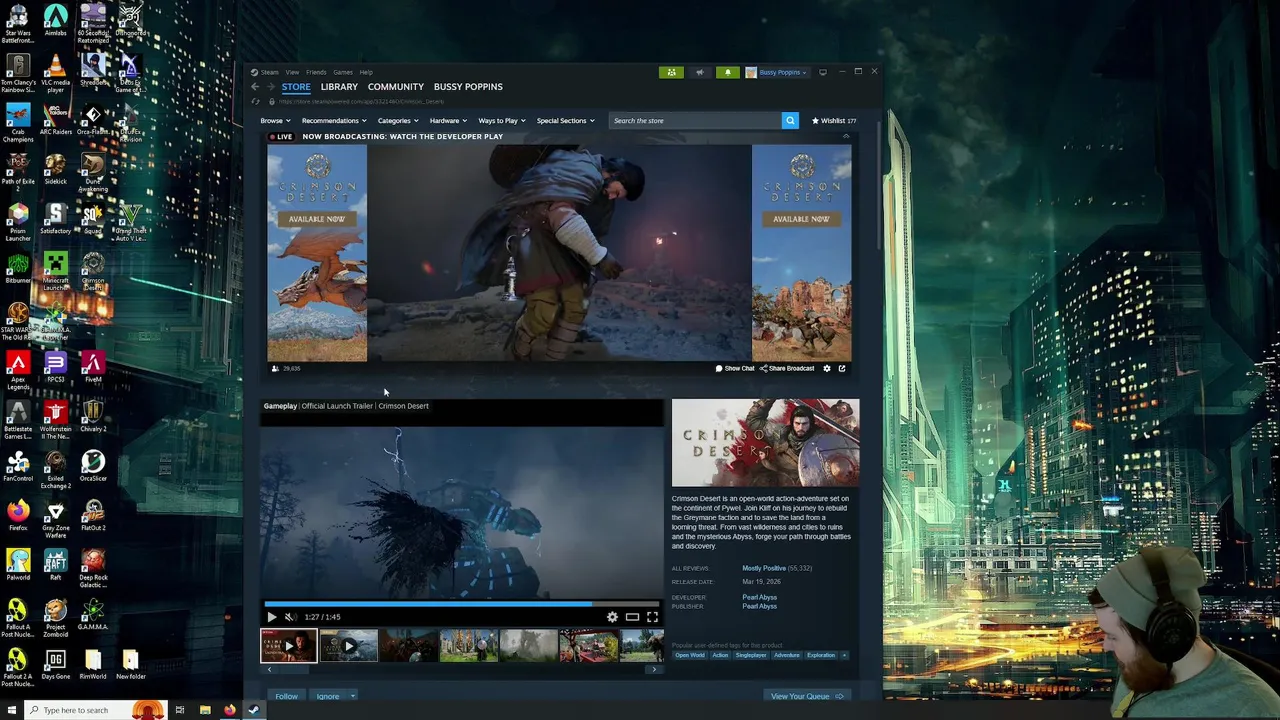Launch ARC Raiders desktop shortcut
The width and height of the screenshot is (1280, 720).
coord(55,119)
